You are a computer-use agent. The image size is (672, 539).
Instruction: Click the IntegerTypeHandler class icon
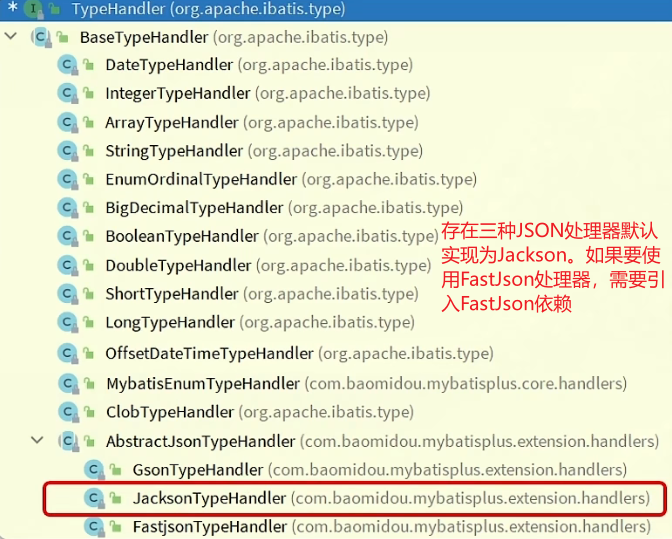pos(67,93)
